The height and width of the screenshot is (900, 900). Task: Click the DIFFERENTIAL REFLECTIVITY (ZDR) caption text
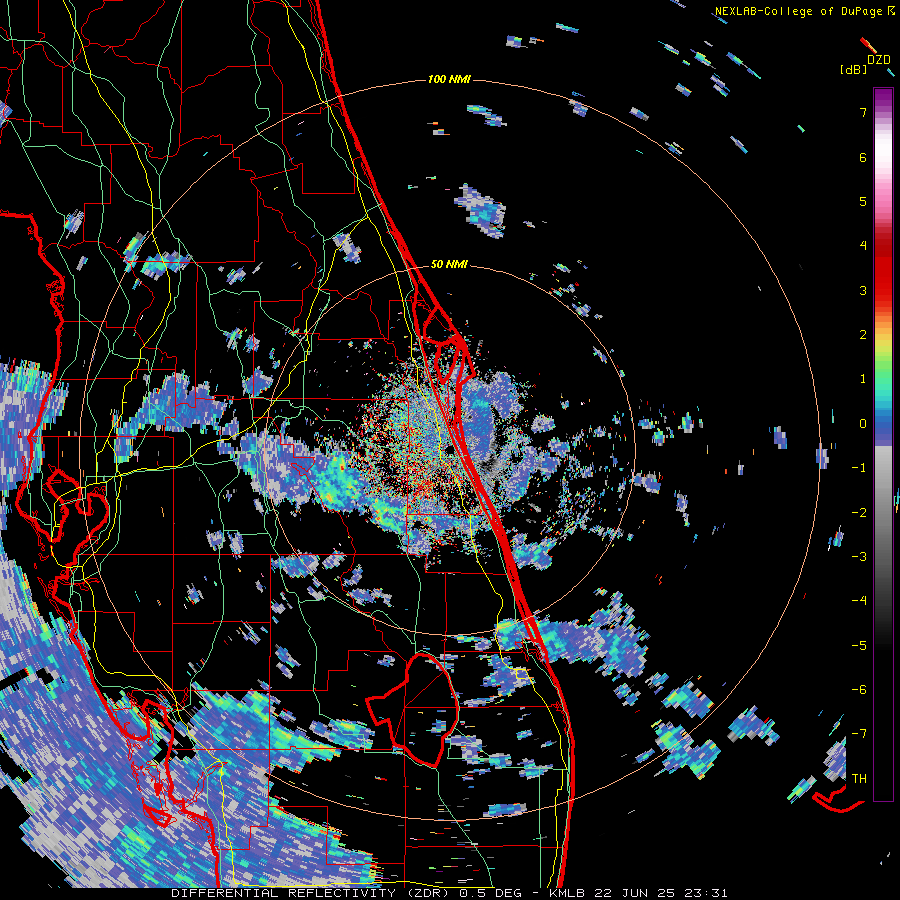(x=312, y=893)
